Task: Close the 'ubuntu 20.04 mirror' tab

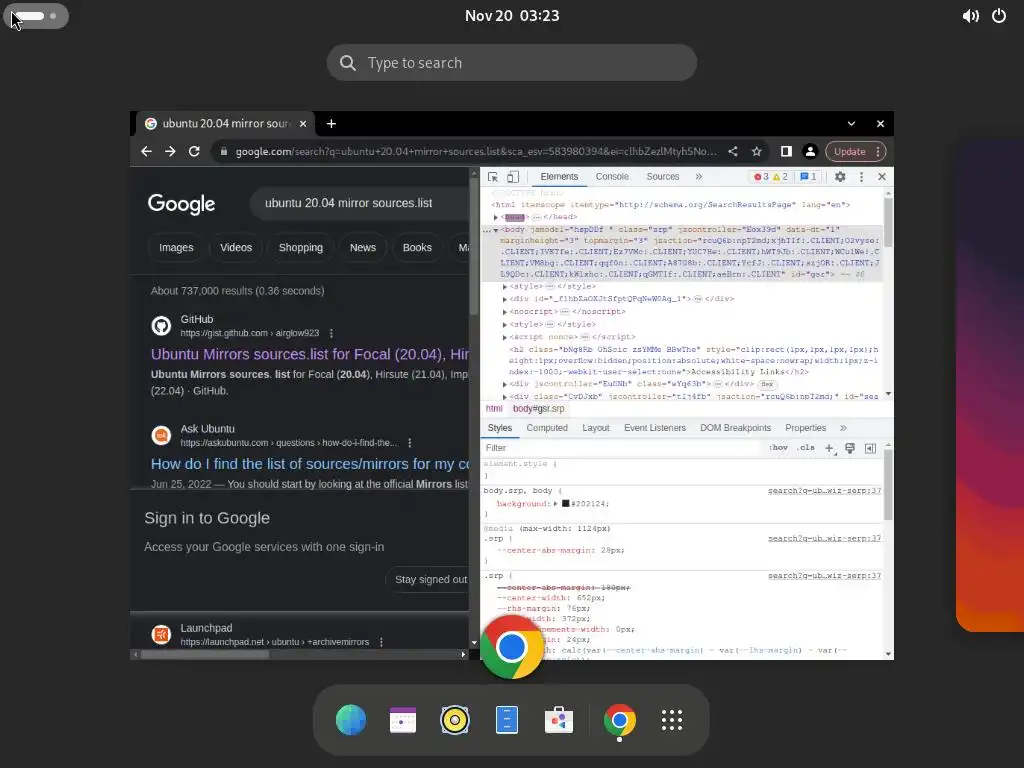Action: tap(303, 123)
